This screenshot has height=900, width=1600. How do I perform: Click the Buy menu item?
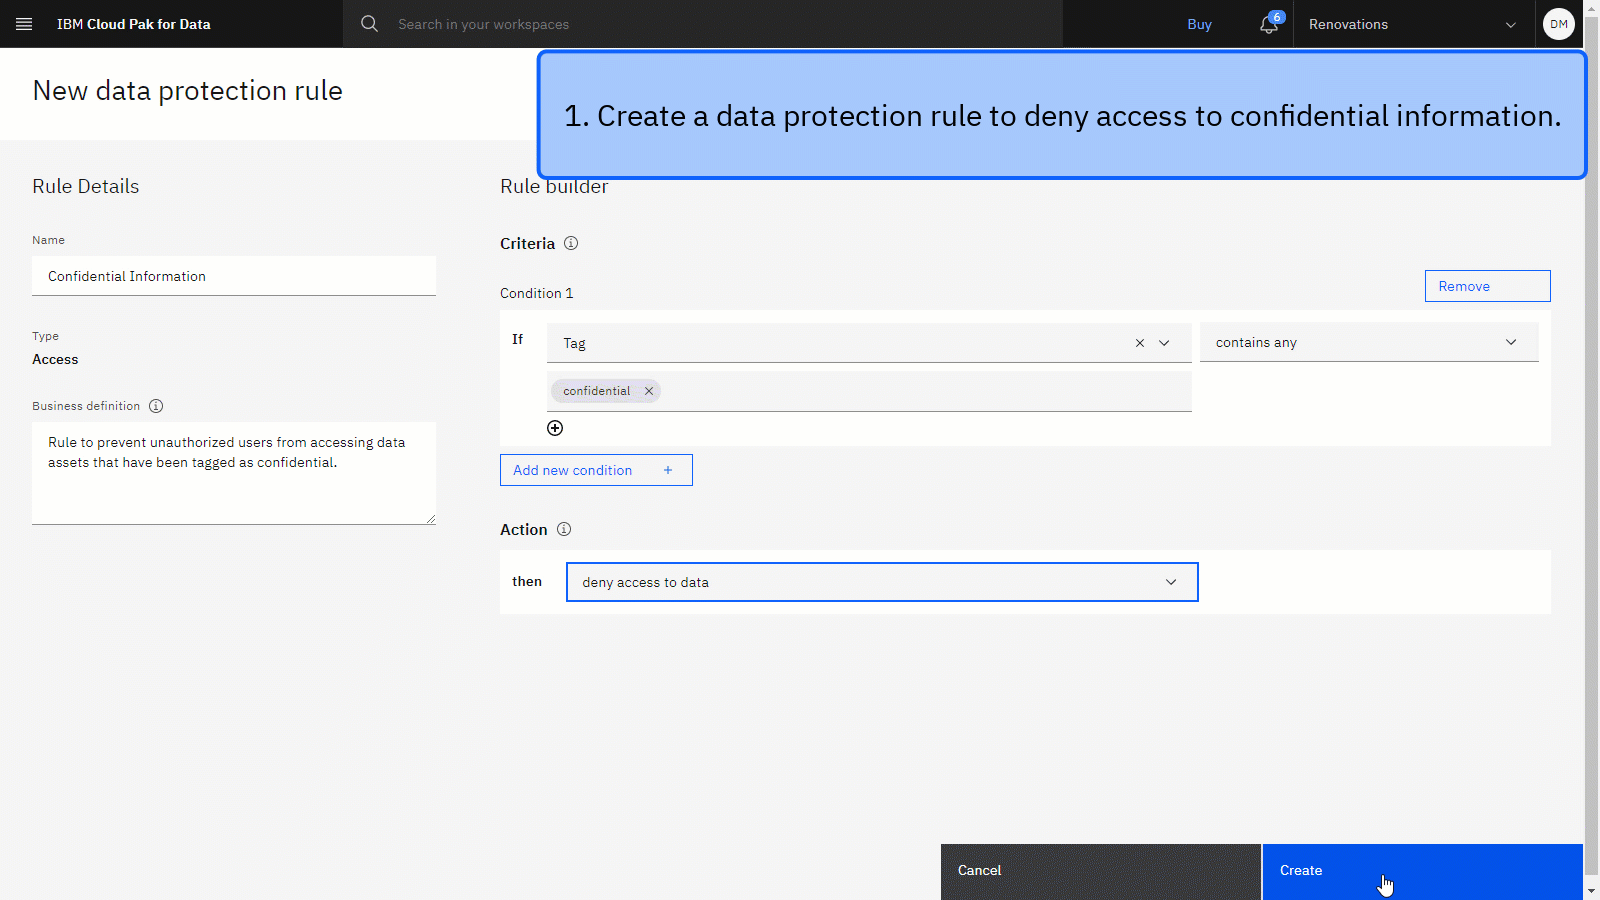point(1199,24)
